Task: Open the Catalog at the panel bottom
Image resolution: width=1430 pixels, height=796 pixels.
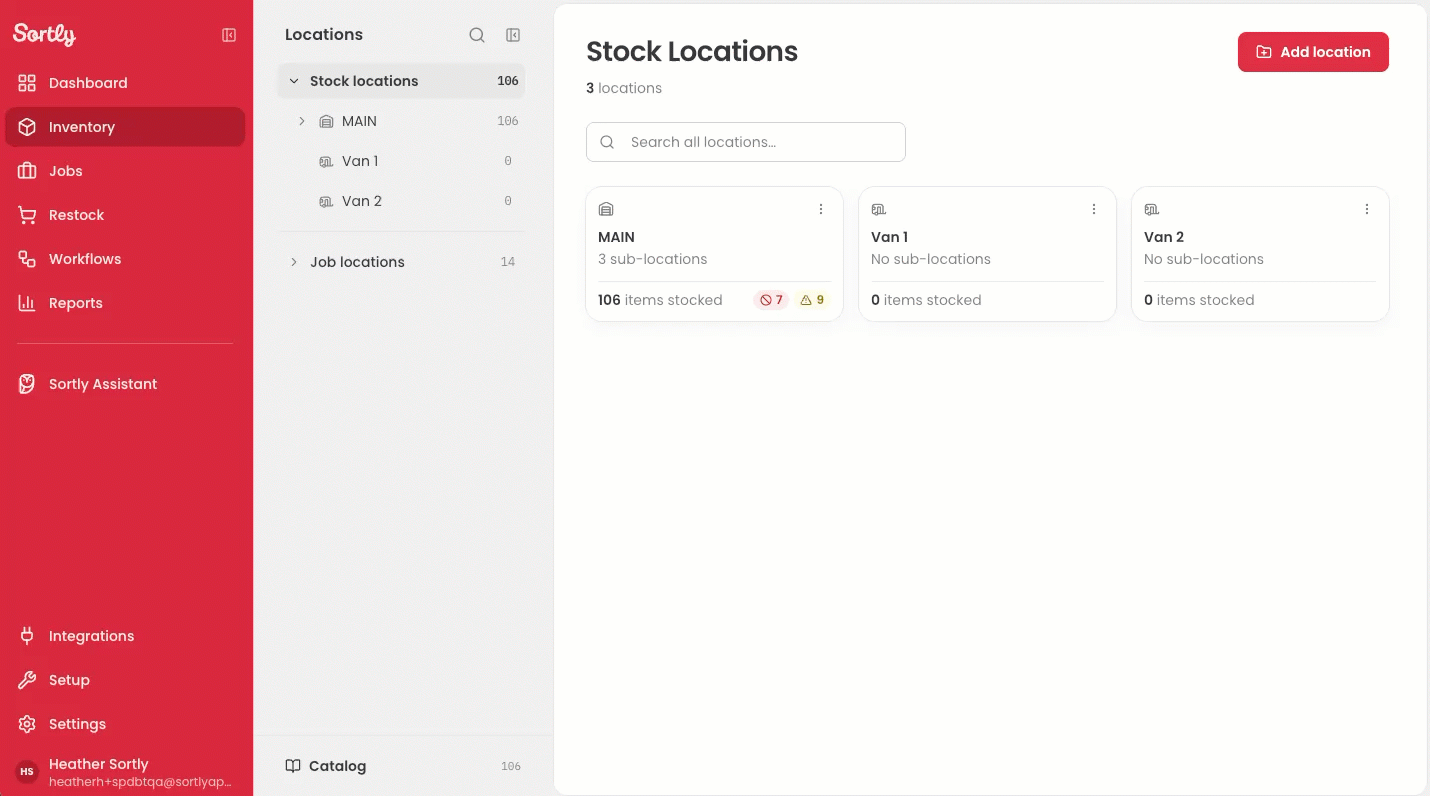Action: pyautogui.click(x=403, y=766)
